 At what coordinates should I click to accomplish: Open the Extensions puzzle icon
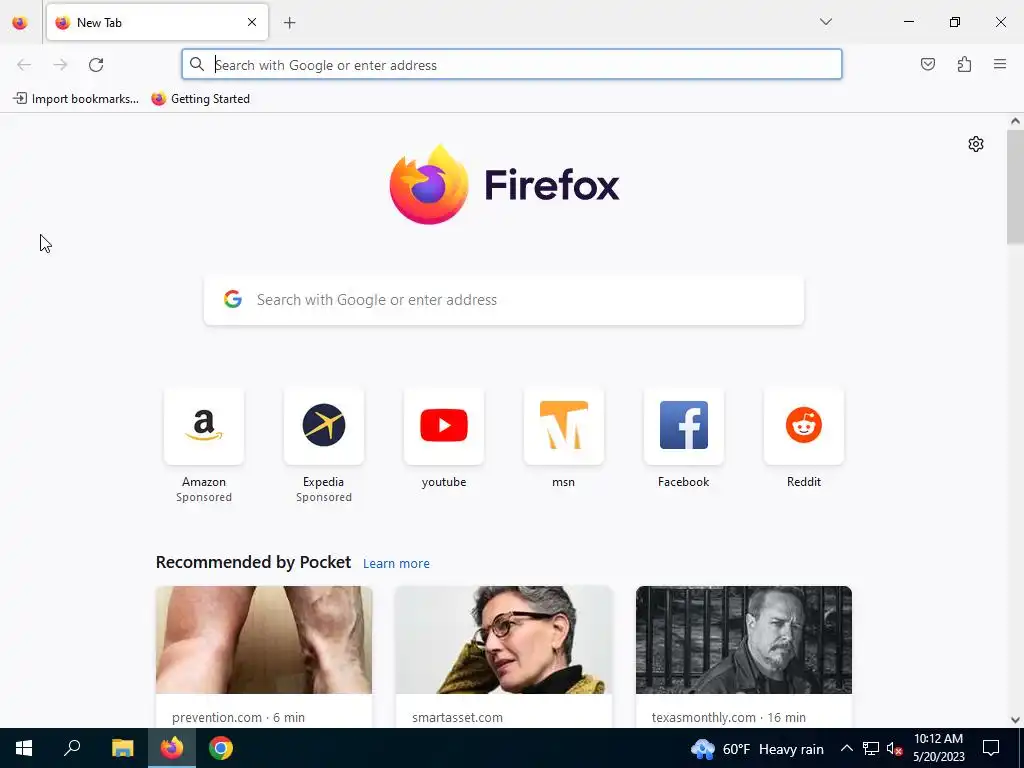point(964,64)
